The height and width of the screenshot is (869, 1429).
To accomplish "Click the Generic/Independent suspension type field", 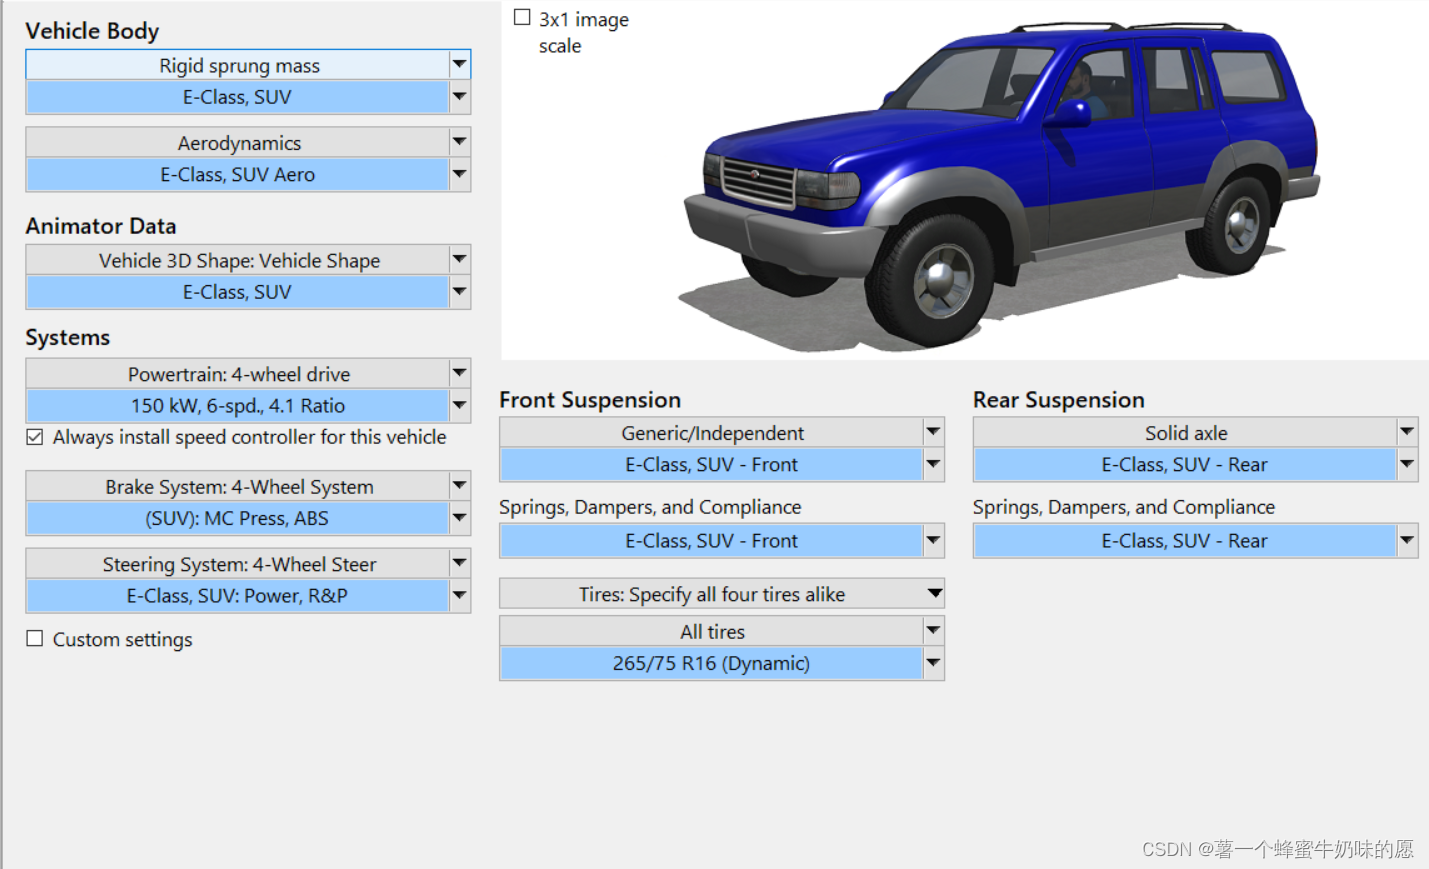I will point(712,432).
